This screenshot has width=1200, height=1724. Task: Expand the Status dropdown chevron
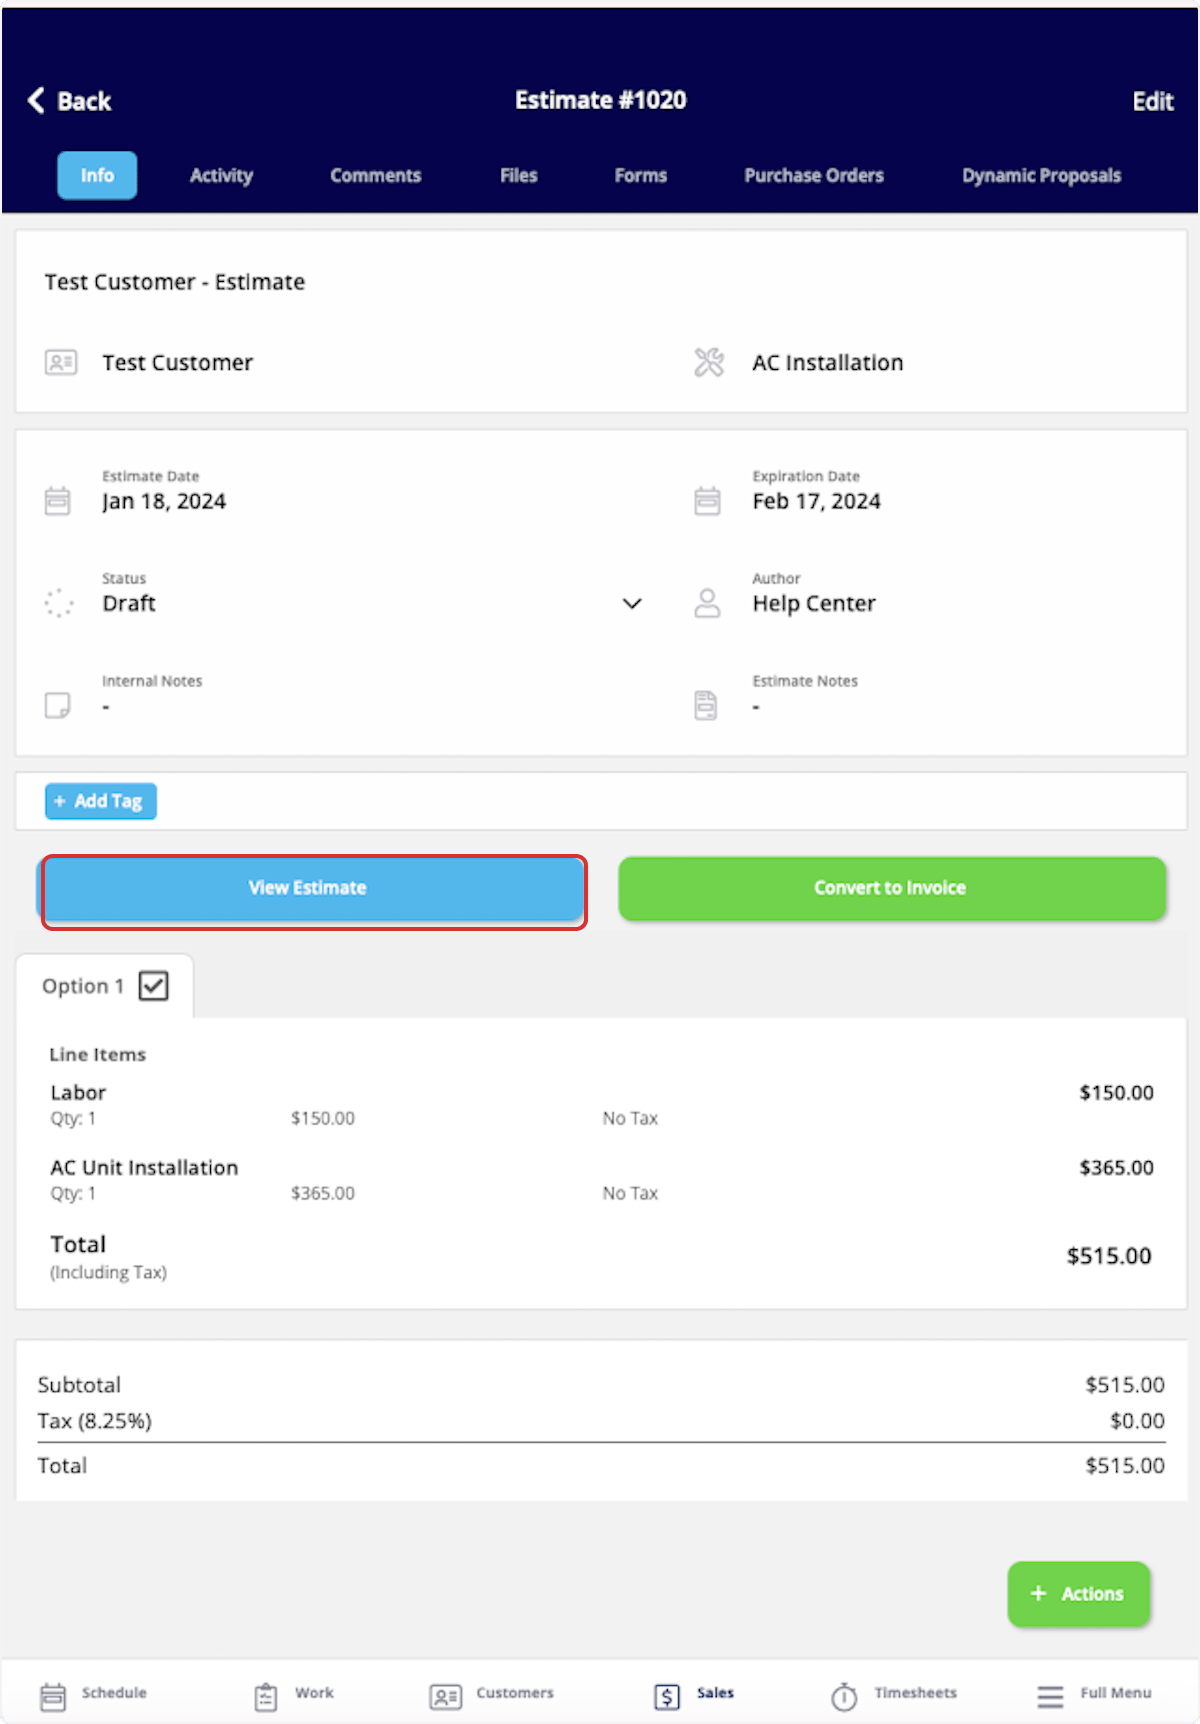pyautogui.click(x=632, y=603)
